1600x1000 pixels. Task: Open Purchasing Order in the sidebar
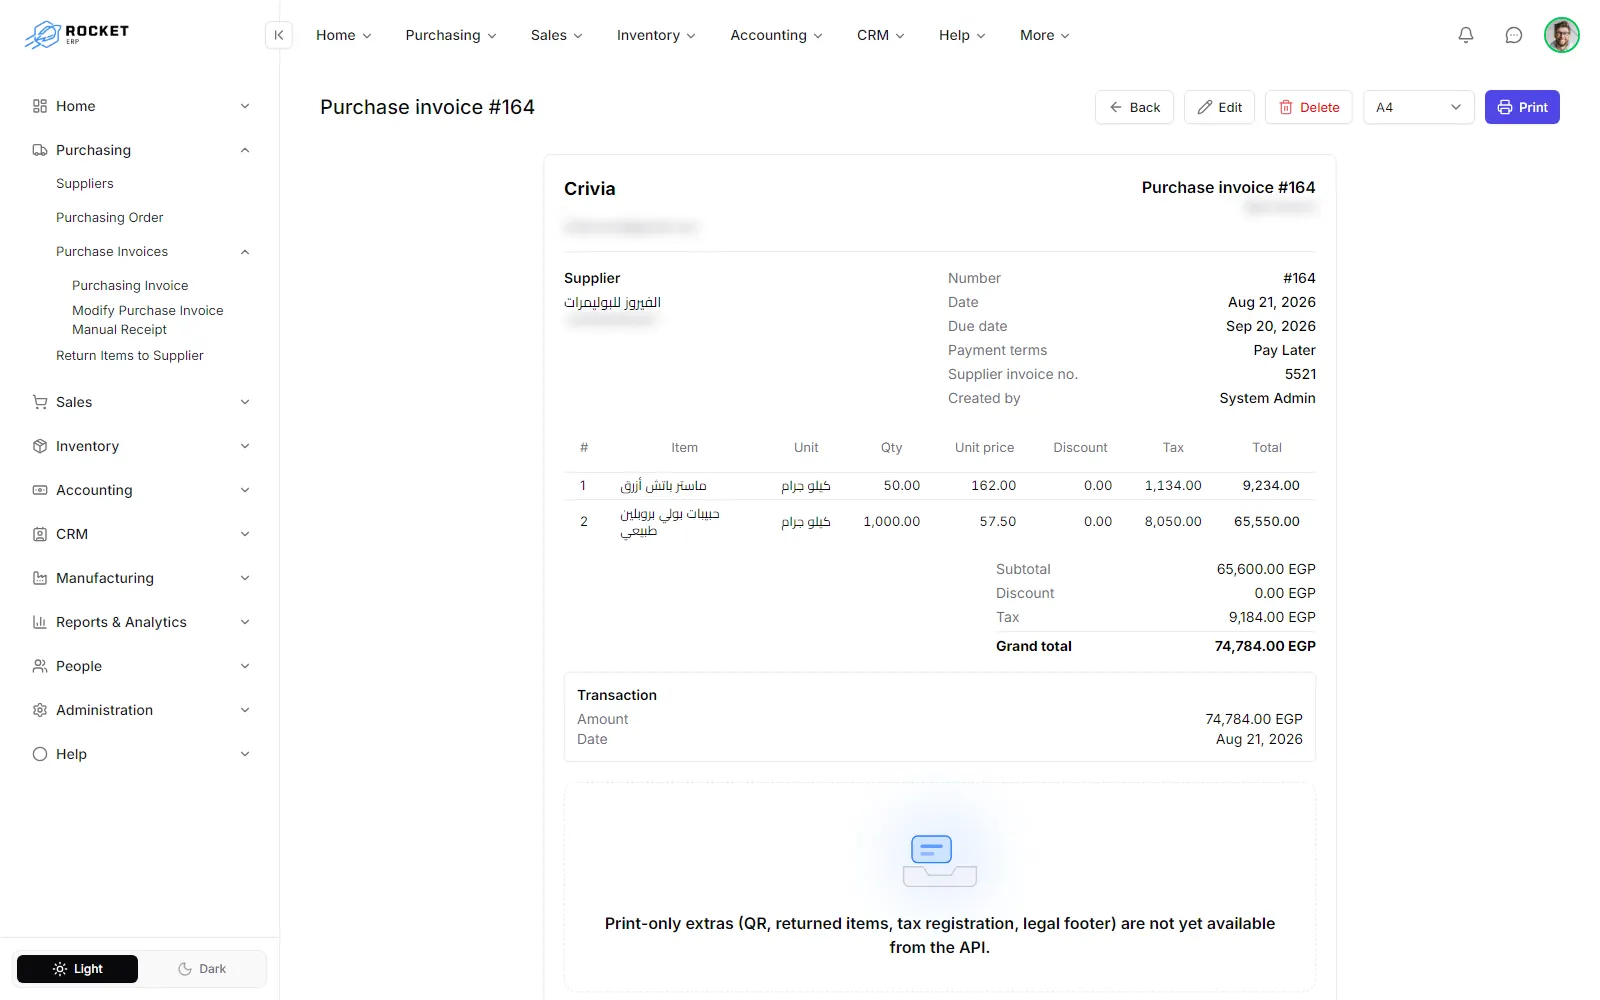110,218
